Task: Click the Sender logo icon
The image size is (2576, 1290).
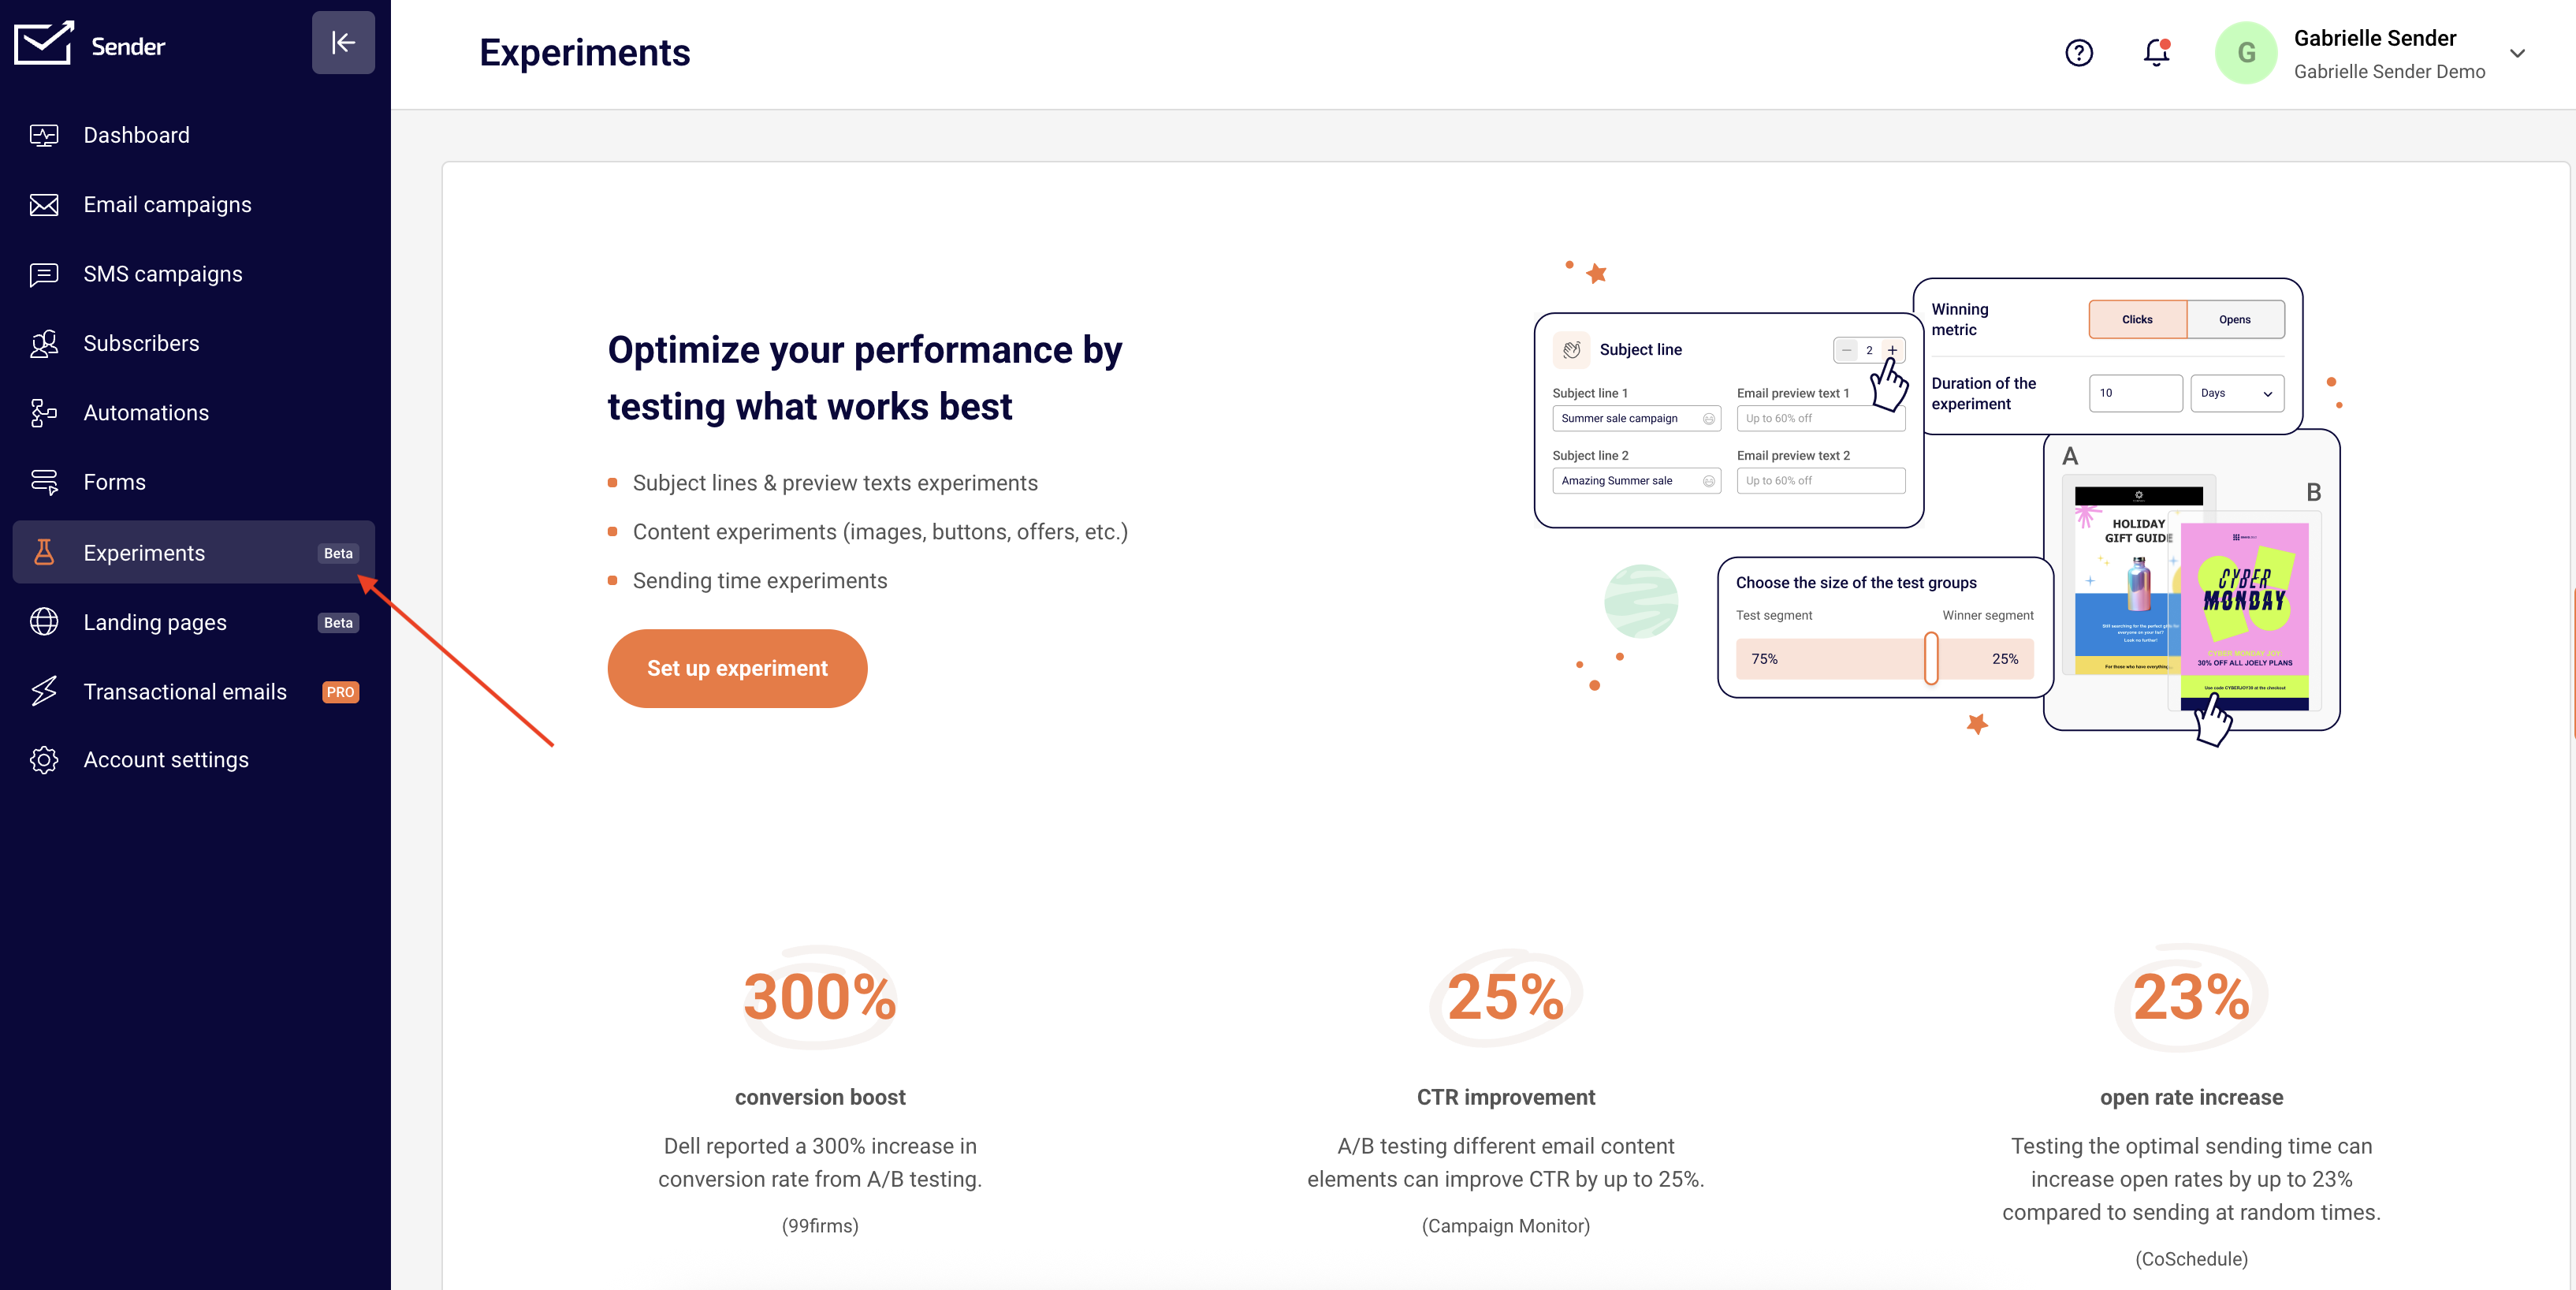Action: [x=44, y=44]
